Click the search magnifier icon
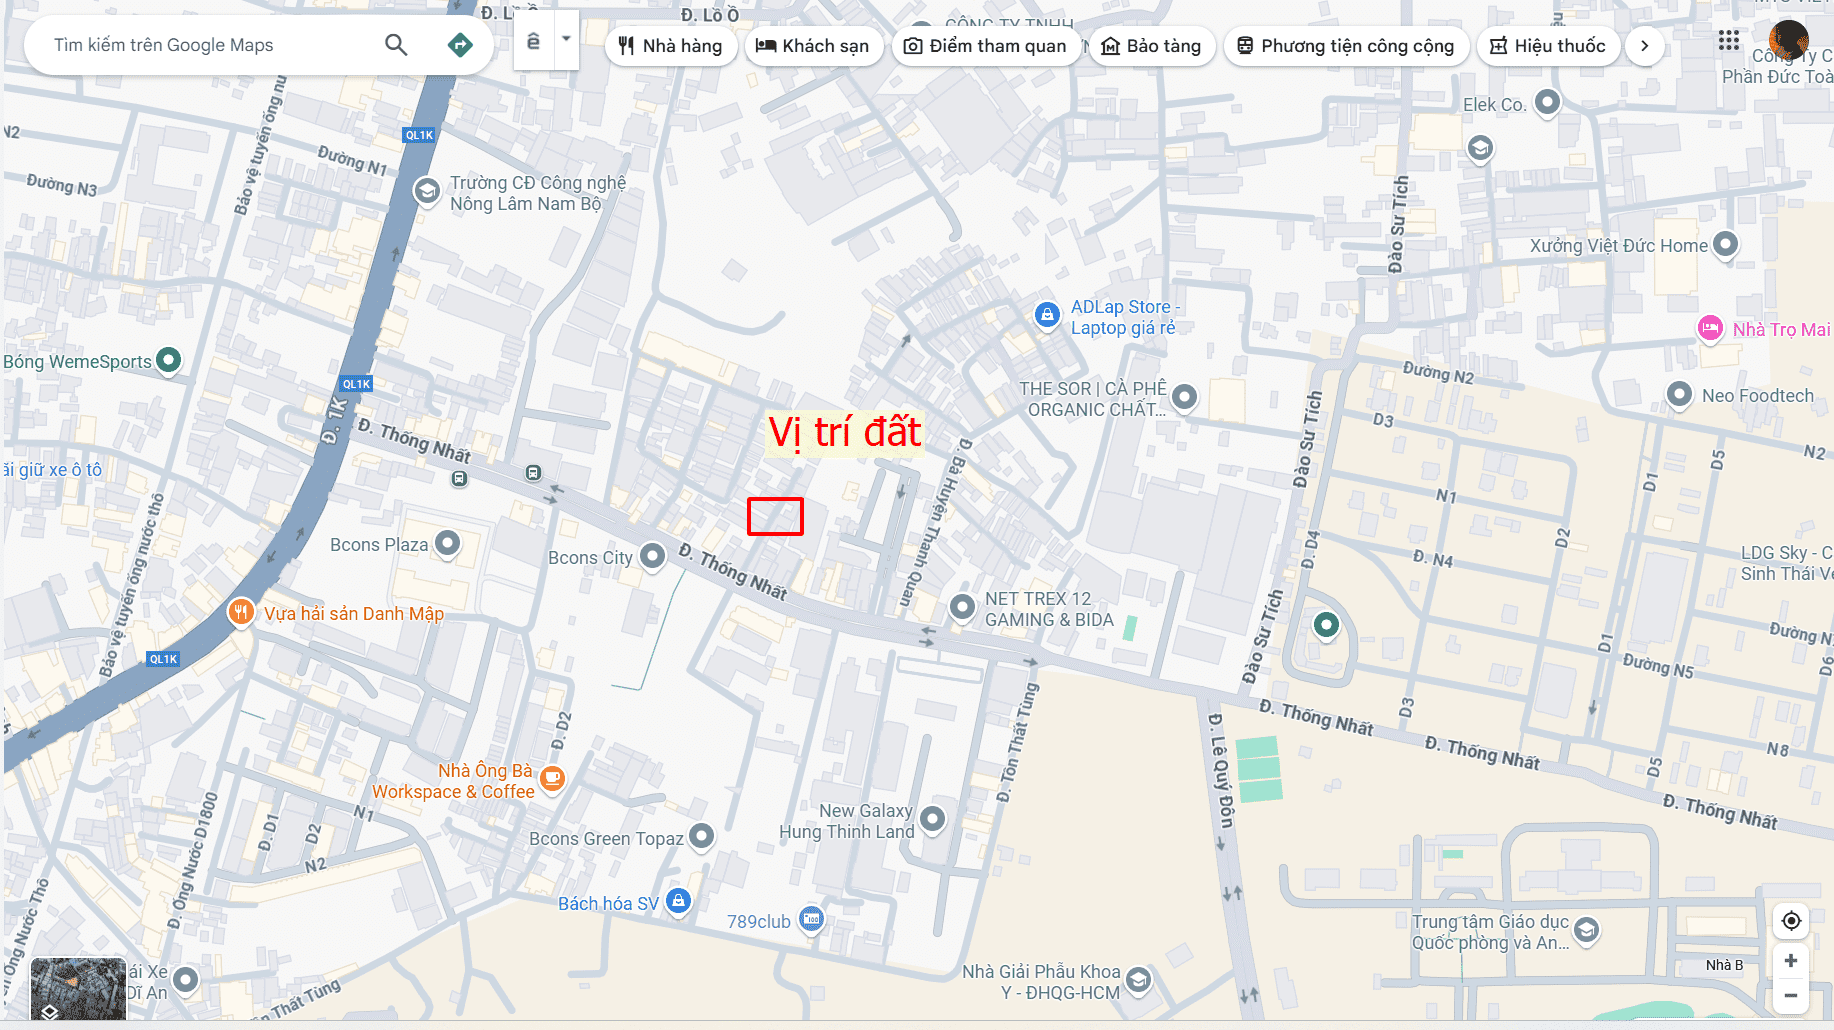 pos(396,45)
